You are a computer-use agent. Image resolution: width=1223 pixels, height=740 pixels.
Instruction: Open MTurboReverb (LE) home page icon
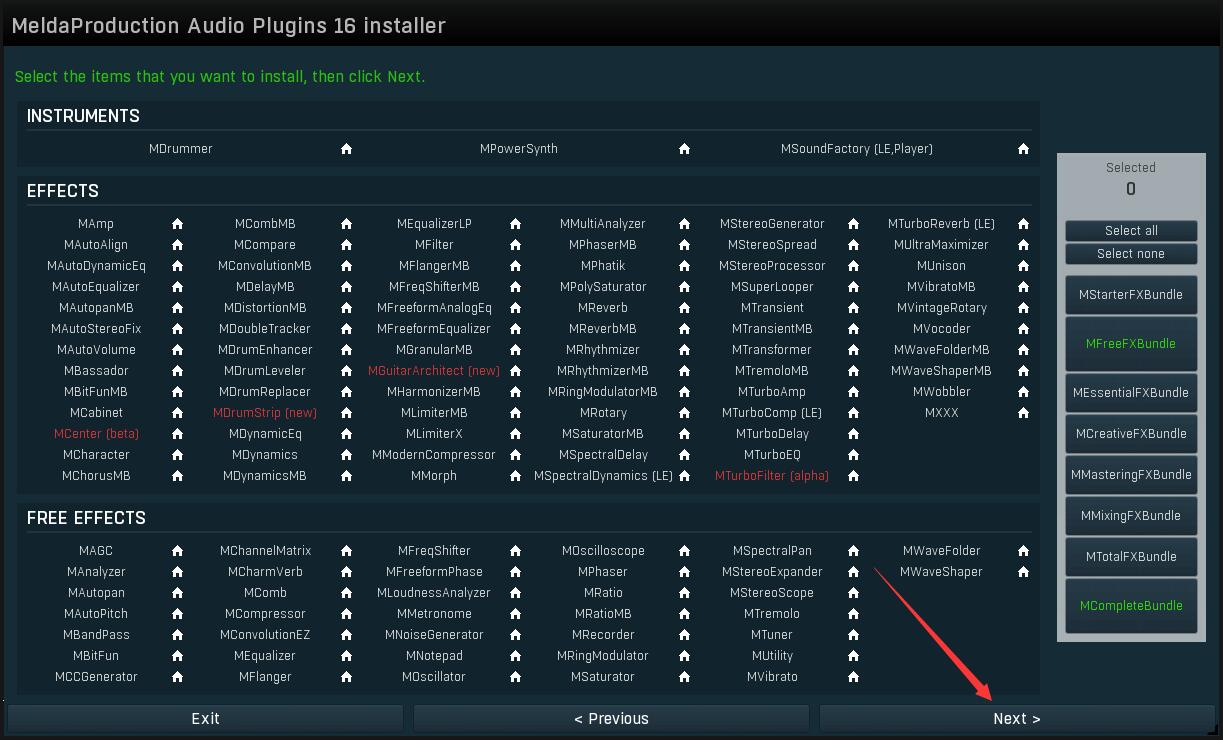[x=1023, y=223]
